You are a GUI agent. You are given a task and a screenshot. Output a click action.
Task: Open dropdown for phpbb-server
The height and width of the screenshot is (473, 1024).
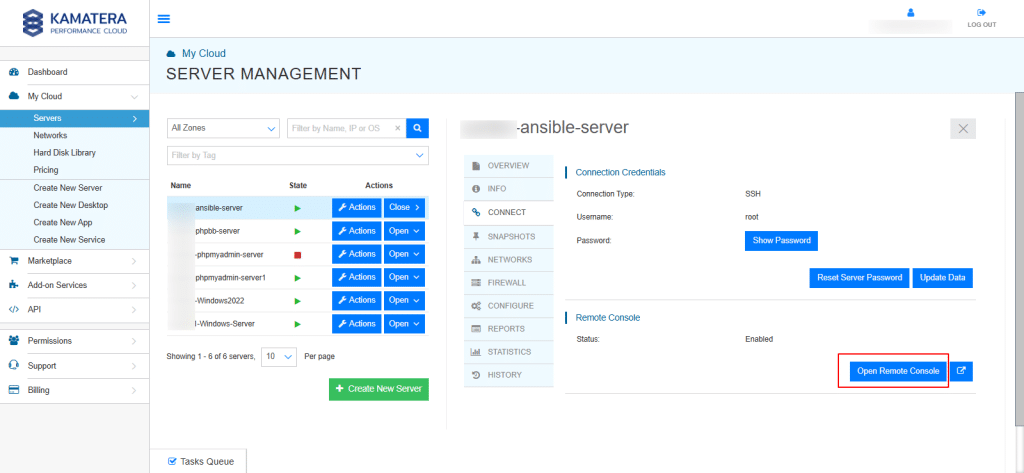[404, 231]
